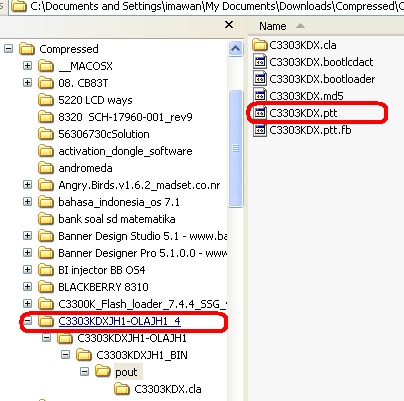Open the C3303KDXJH1-OLAJH1_4 tree label
404x401 pixels.
(119, 321)
